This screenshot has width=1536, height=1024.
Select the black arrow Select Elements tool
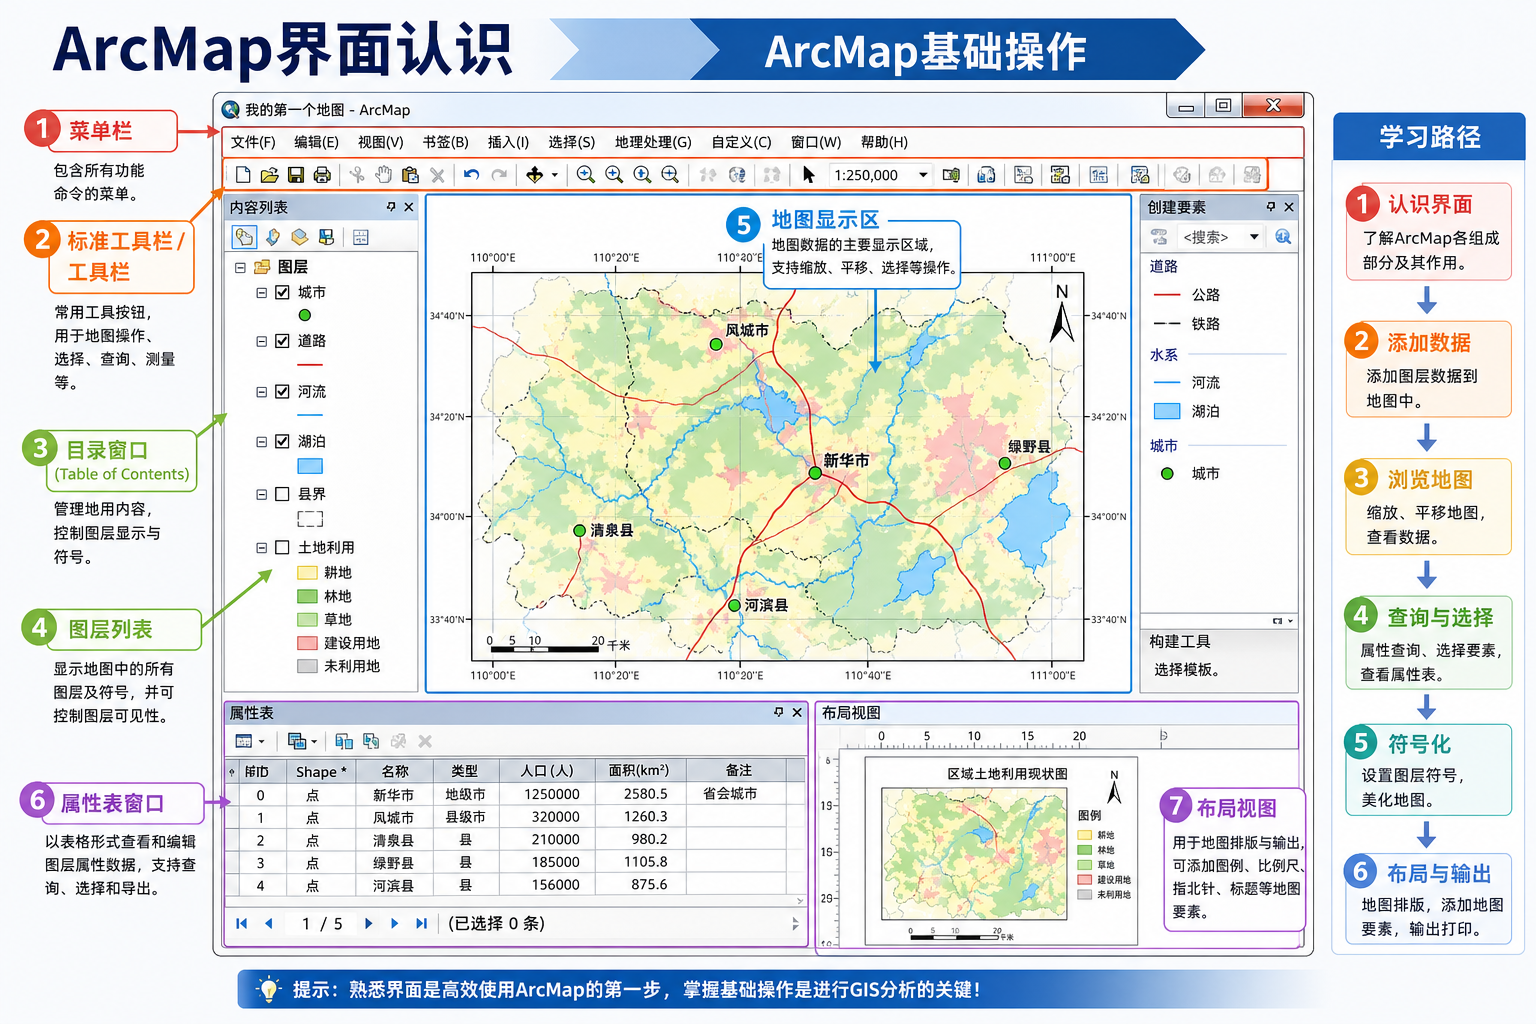(x=808, y=175)
